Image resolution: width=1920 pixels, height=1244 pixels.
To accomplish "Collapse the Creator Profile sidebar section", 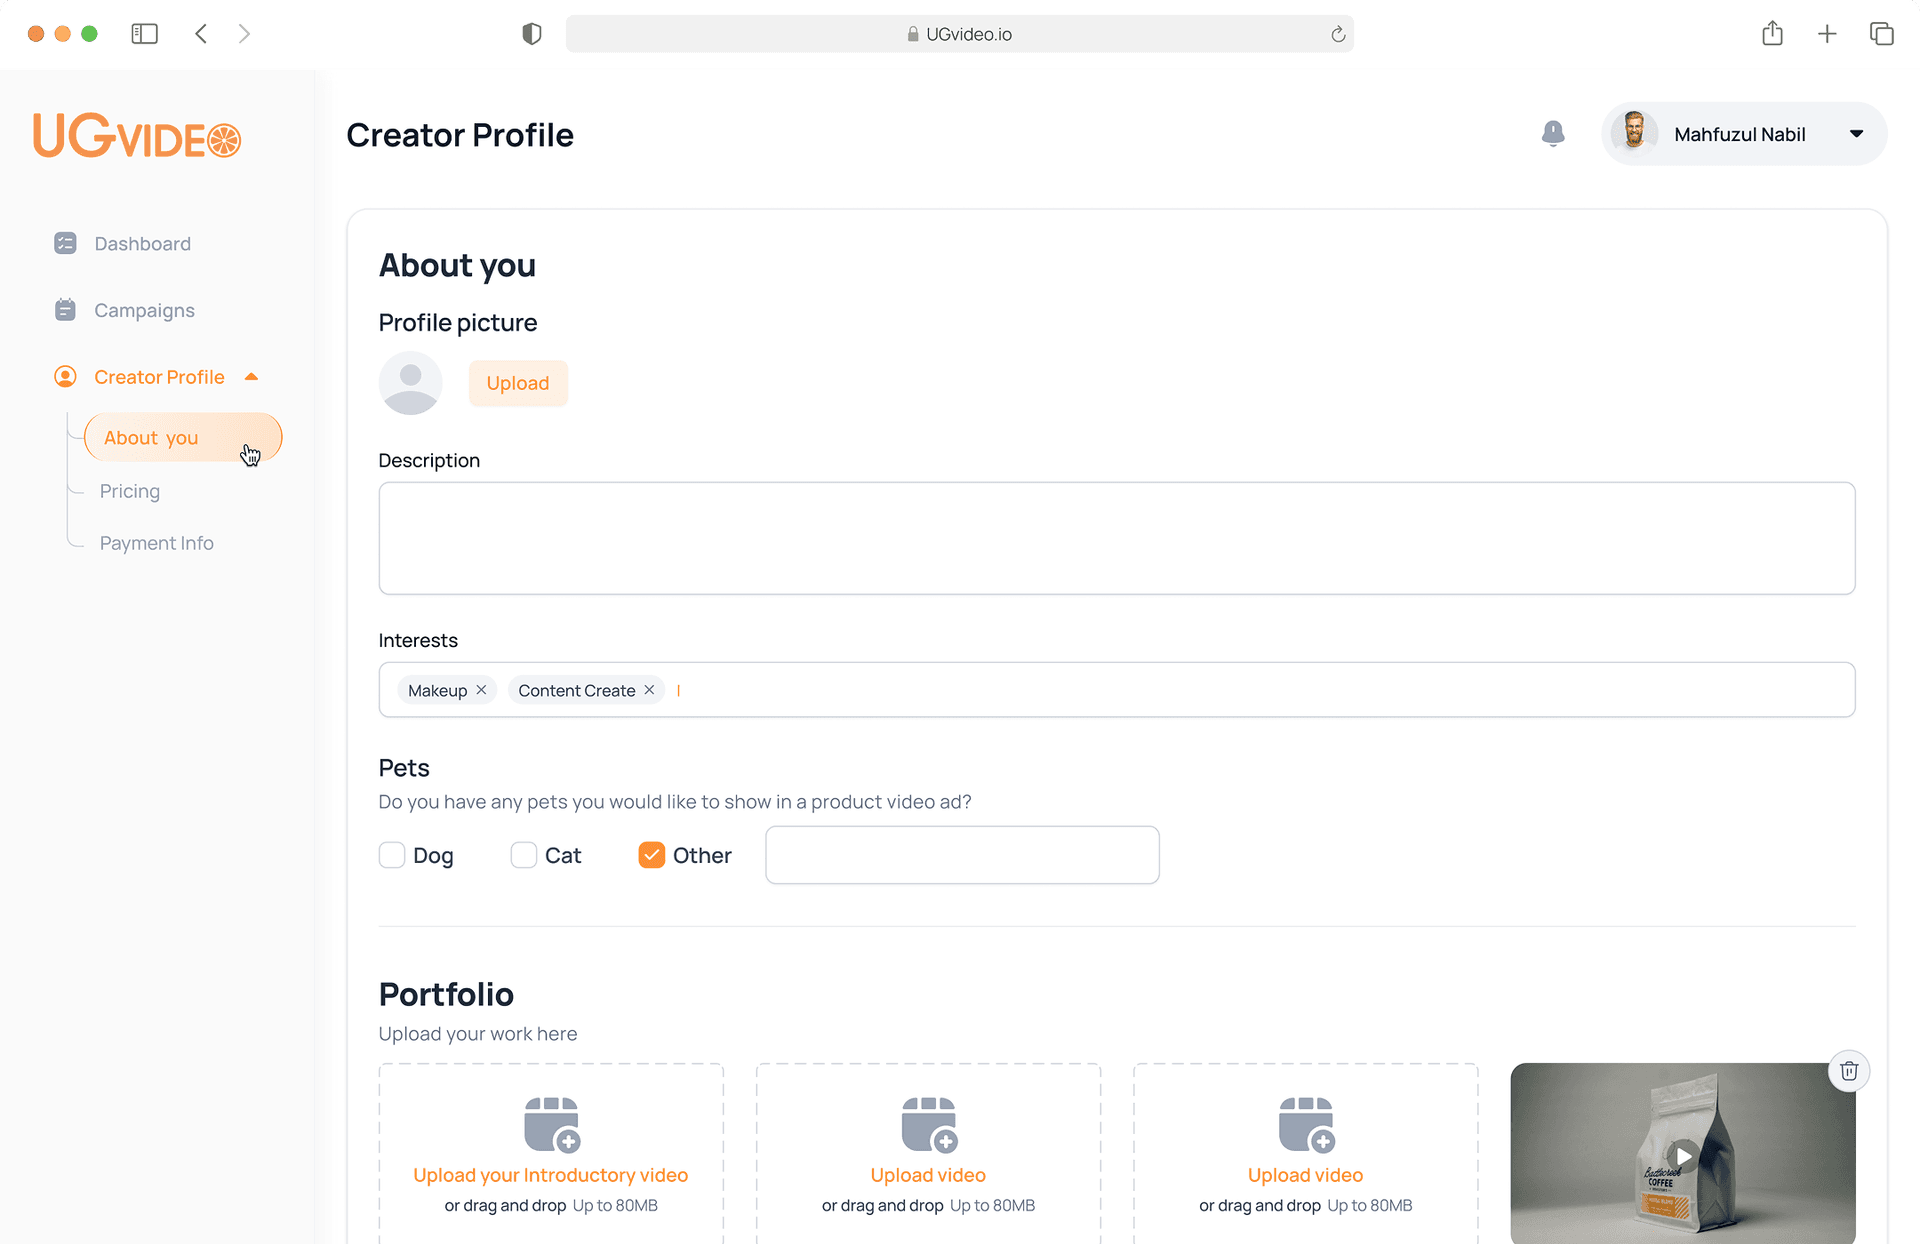I will (252, 377).
